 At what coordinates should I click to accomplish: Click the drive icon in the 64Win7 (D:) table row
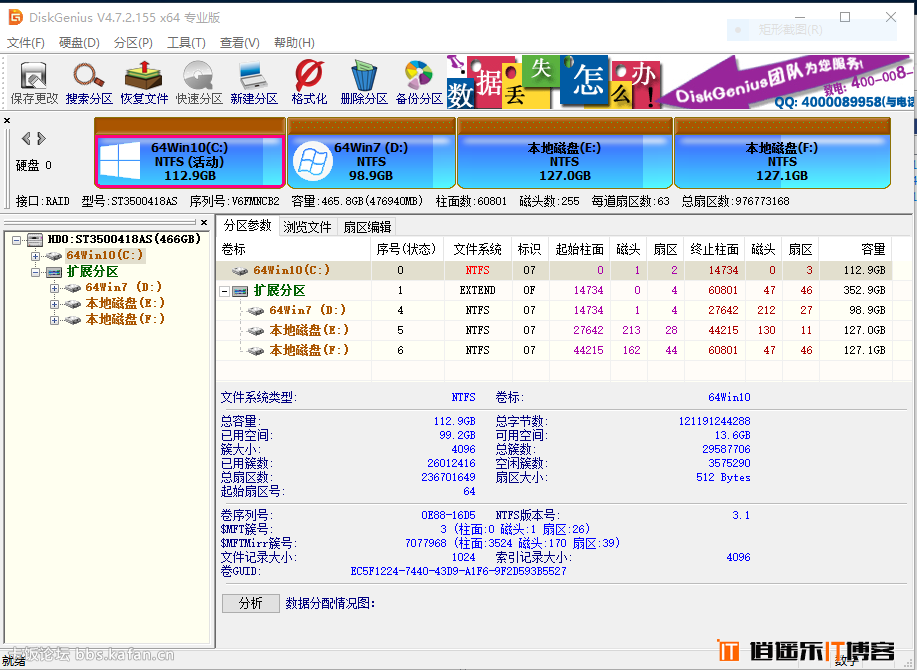pos(256,310)
